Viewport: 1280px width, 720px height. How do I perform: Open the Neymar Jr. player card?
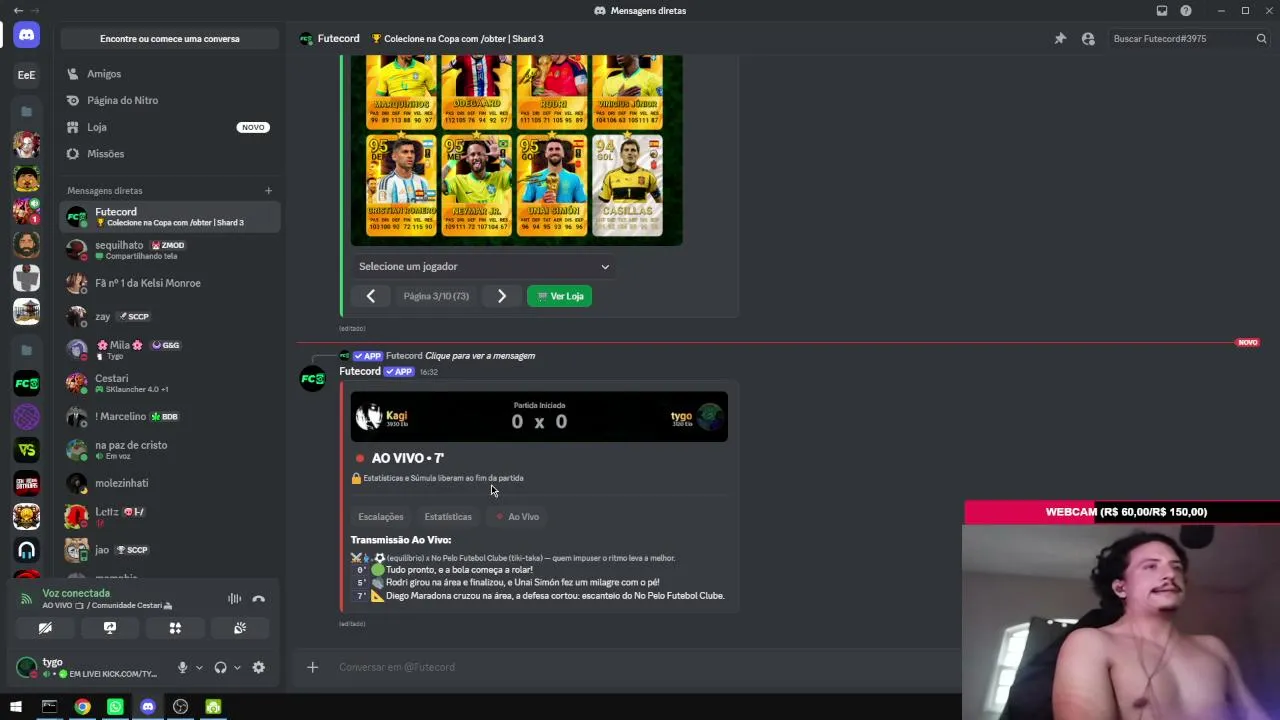477,187
